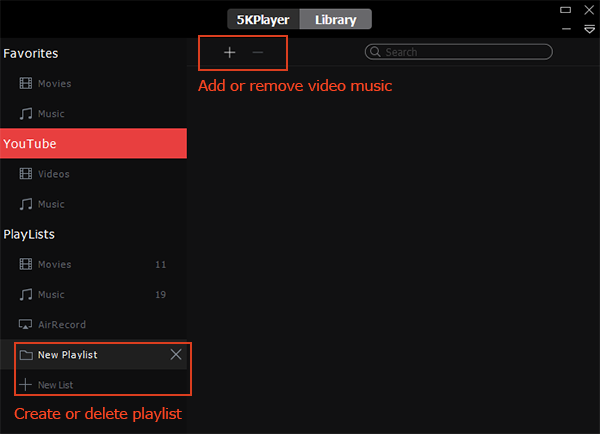Click the film icon beside PlayLists Movies

[x=26, y=264]
